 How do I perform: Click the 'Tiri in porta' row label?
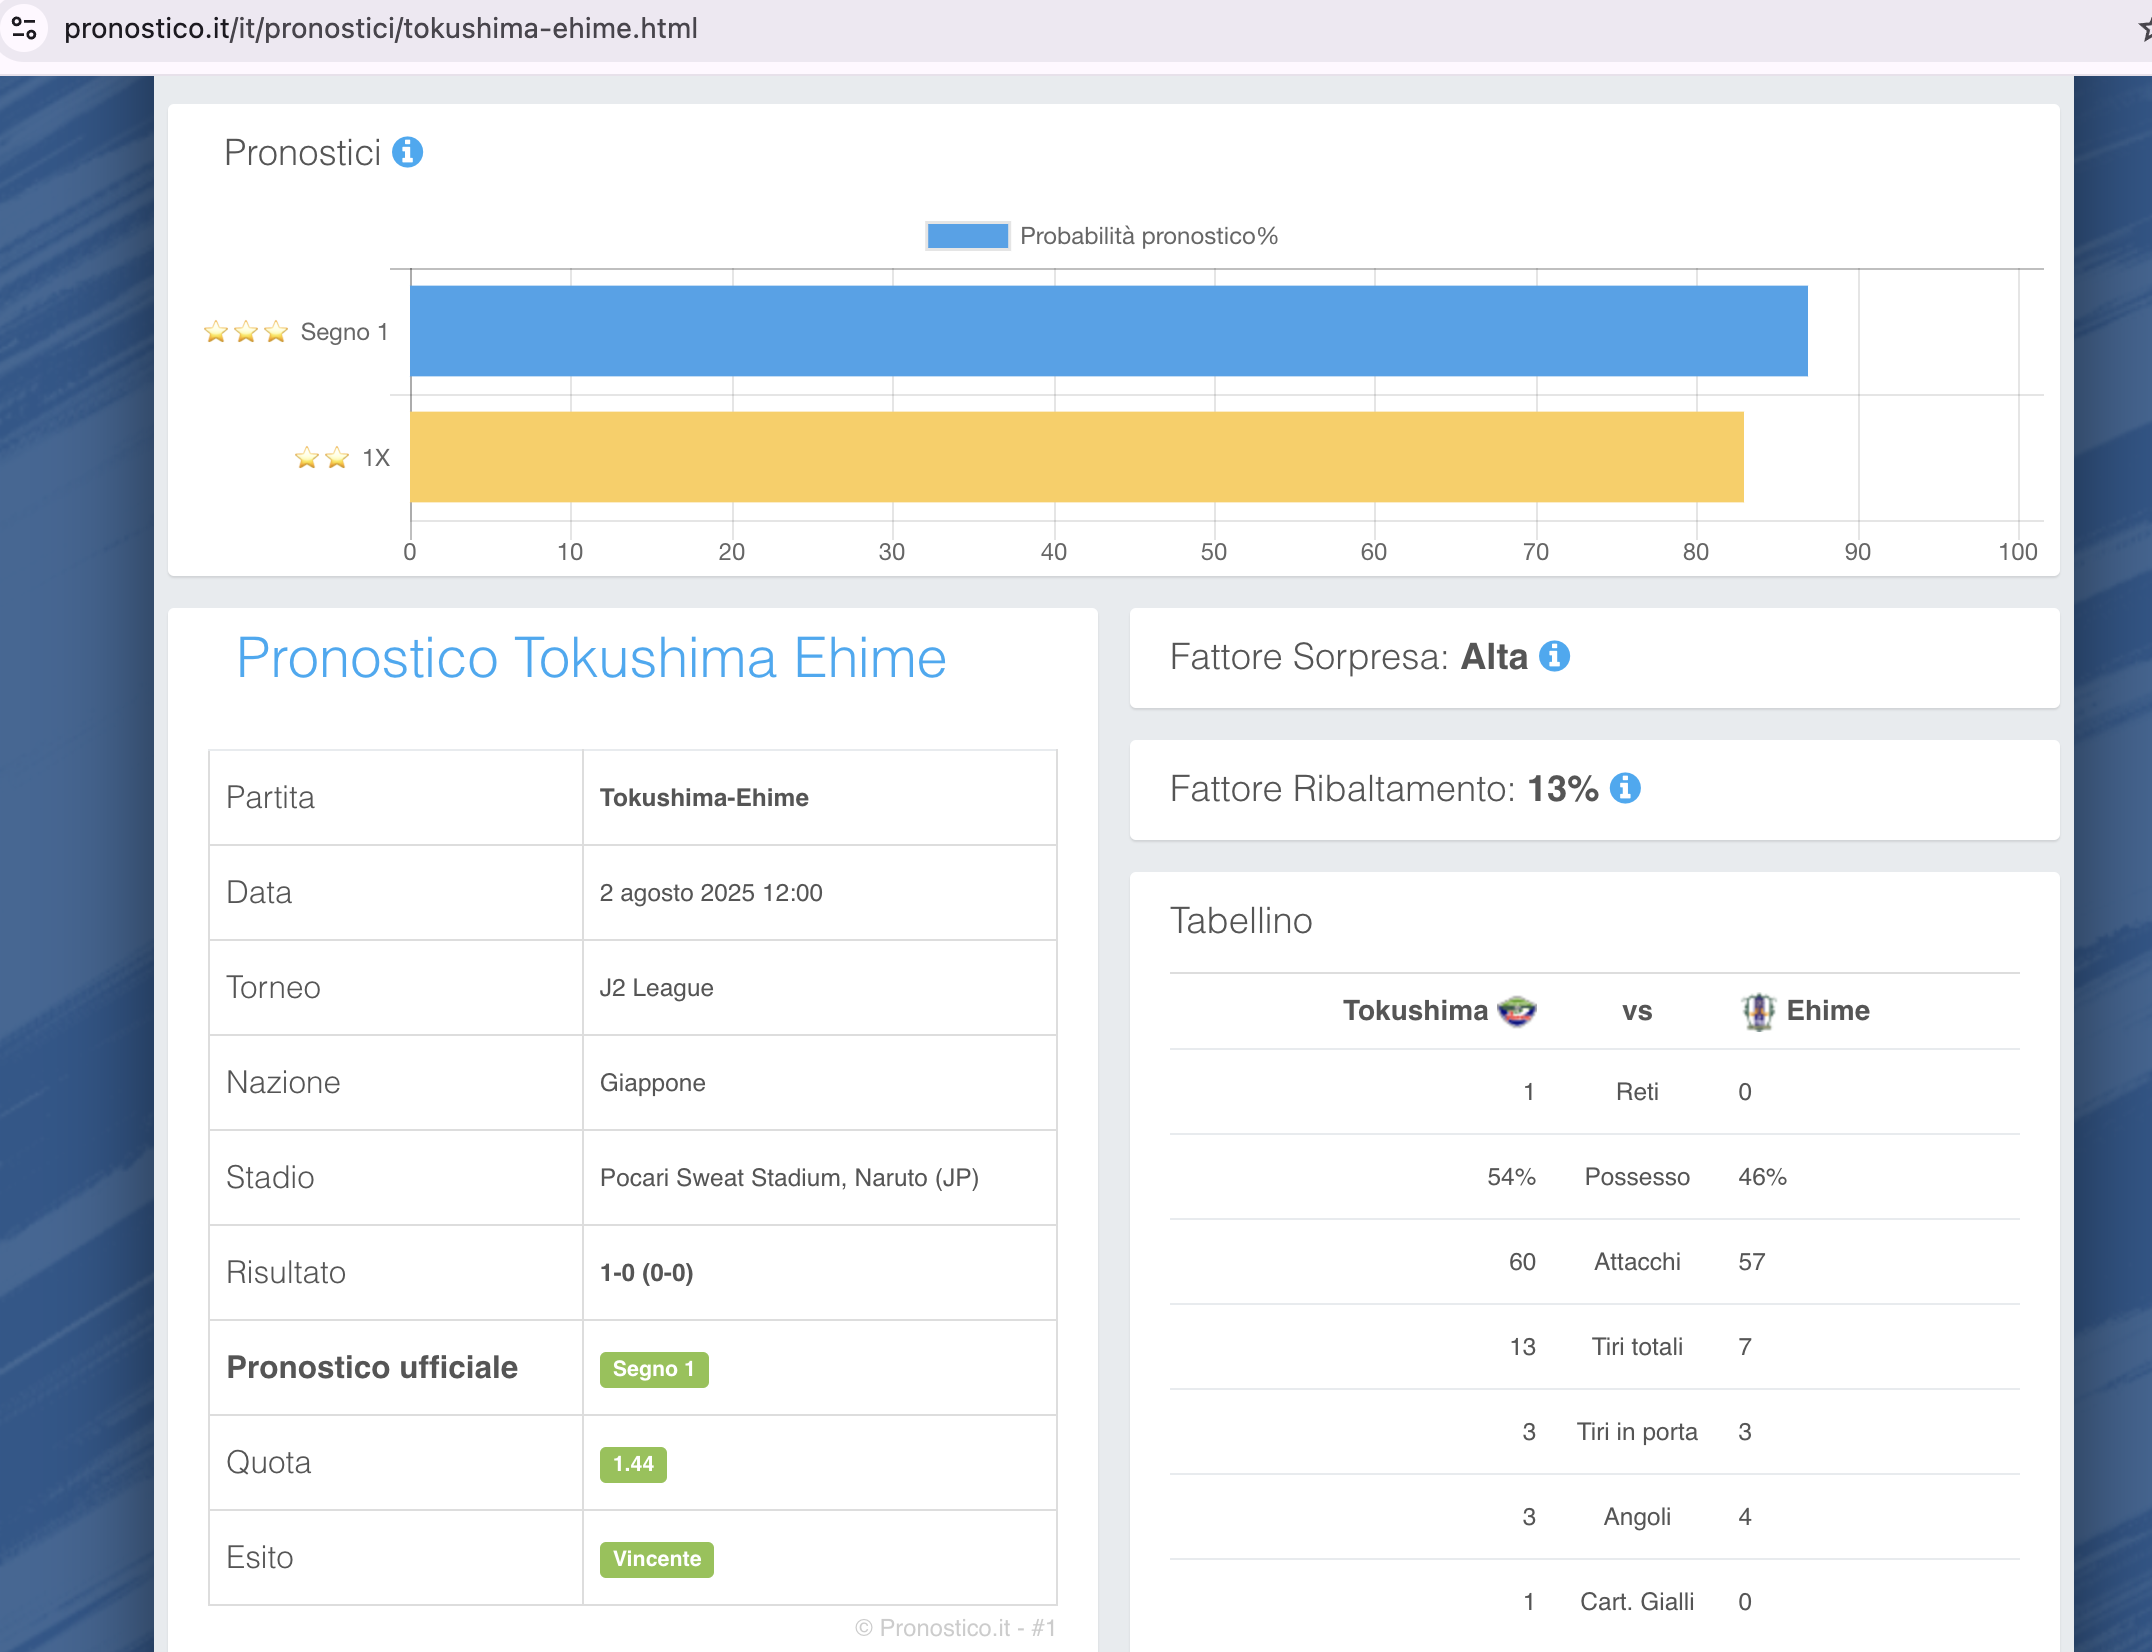coord(1637,1432)
